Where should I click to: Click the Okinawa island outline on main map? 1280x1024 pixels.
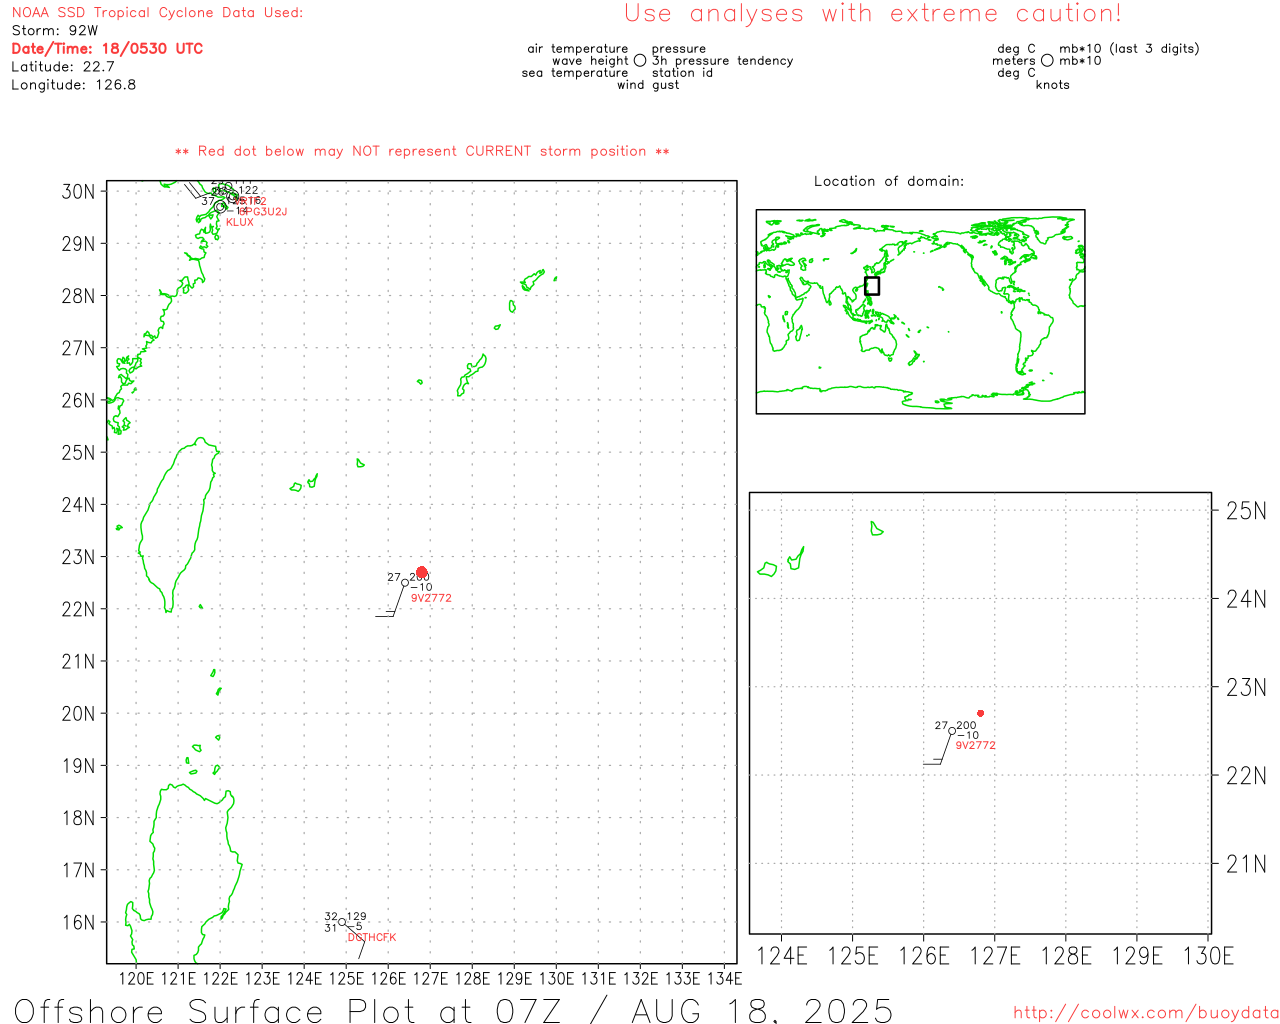pyautogui.click(x=472, y=375)
